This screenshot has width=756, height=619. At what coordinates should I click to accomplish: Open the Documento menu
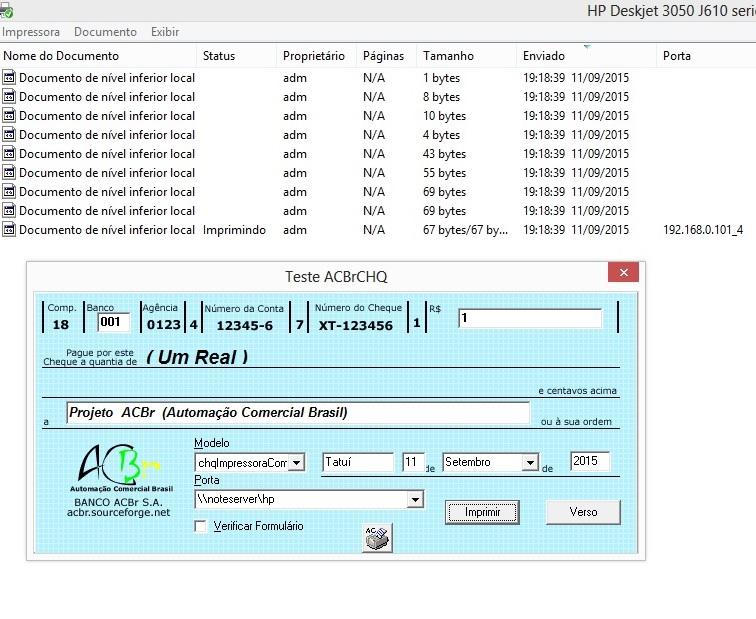tap(105, 32)
